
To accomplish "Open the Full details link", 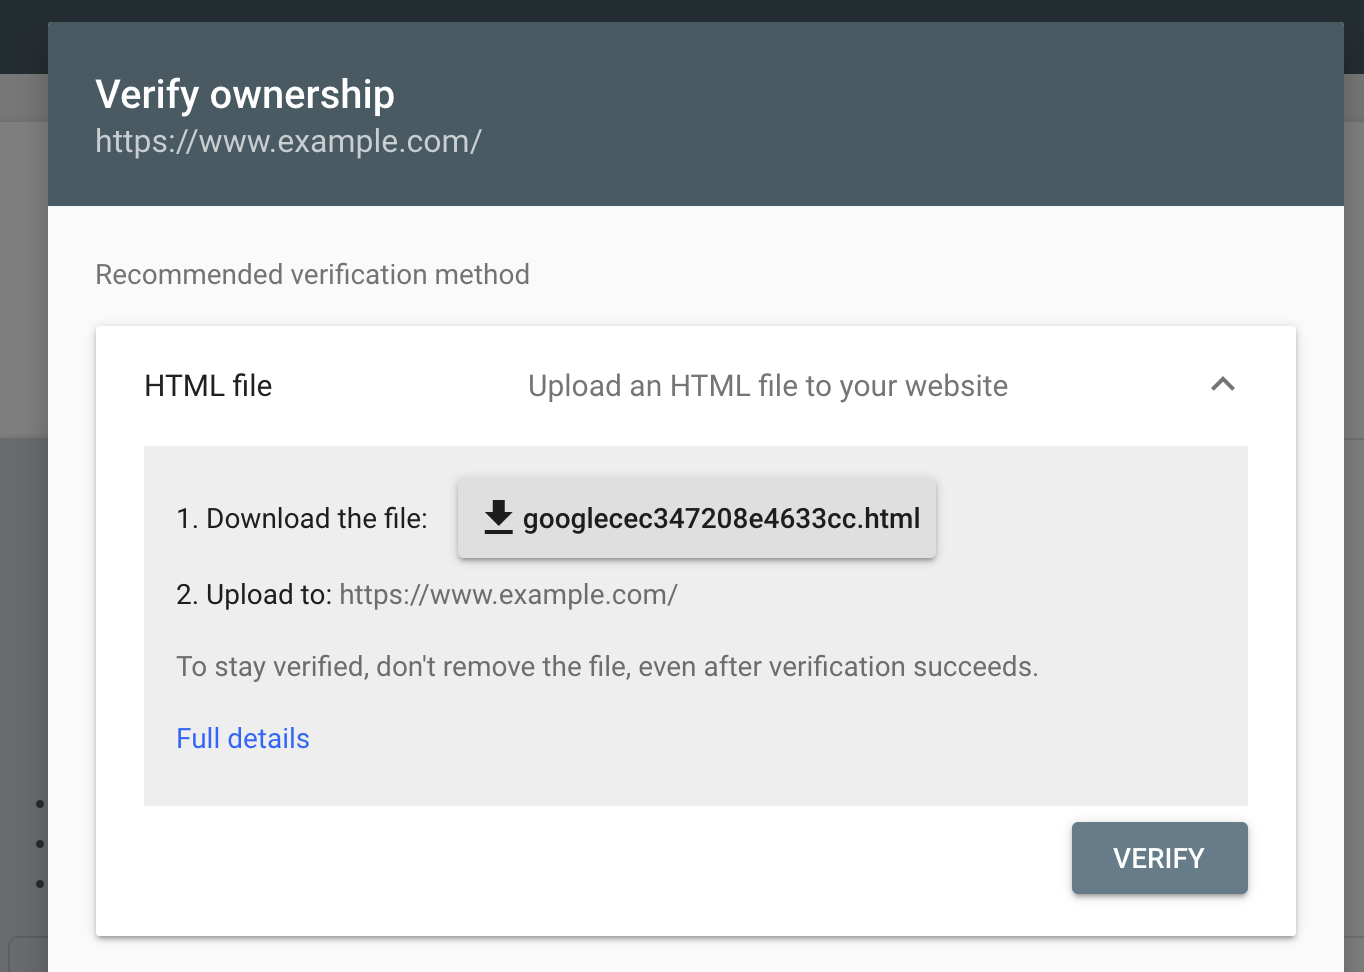I will coord(243,738).
